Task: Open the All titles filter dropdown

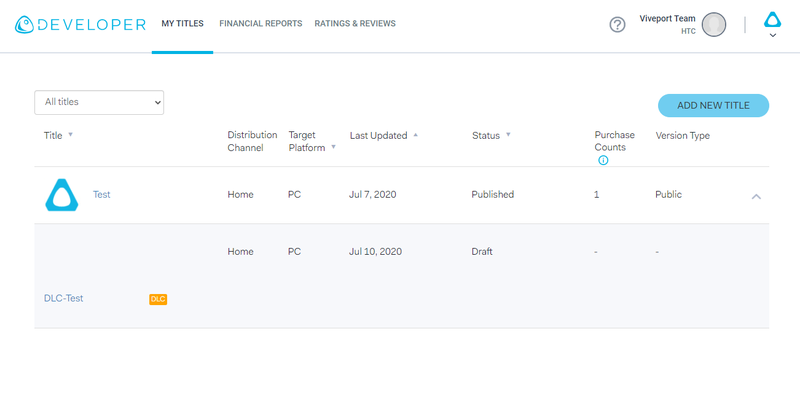Action: 99,103
